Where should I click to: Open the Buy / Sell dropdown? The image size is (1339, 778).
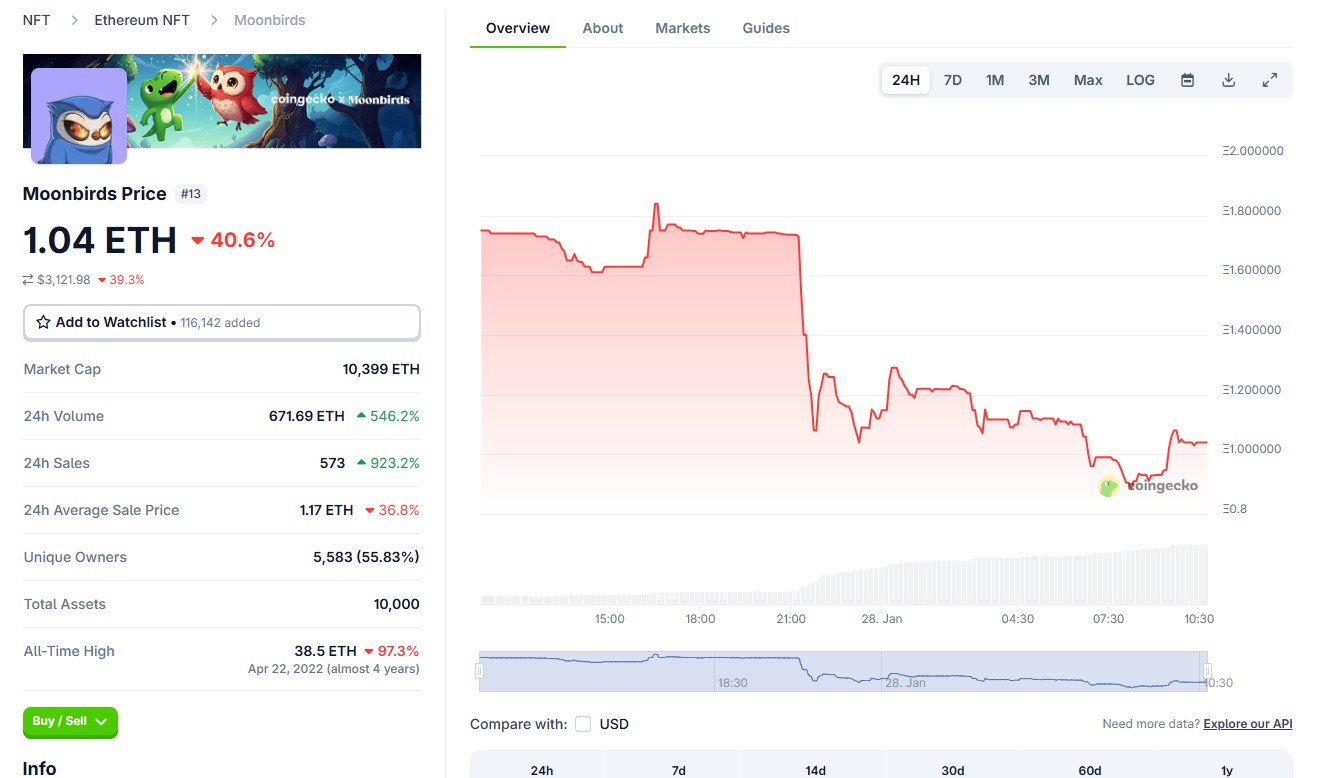click(x=70, y=719)
